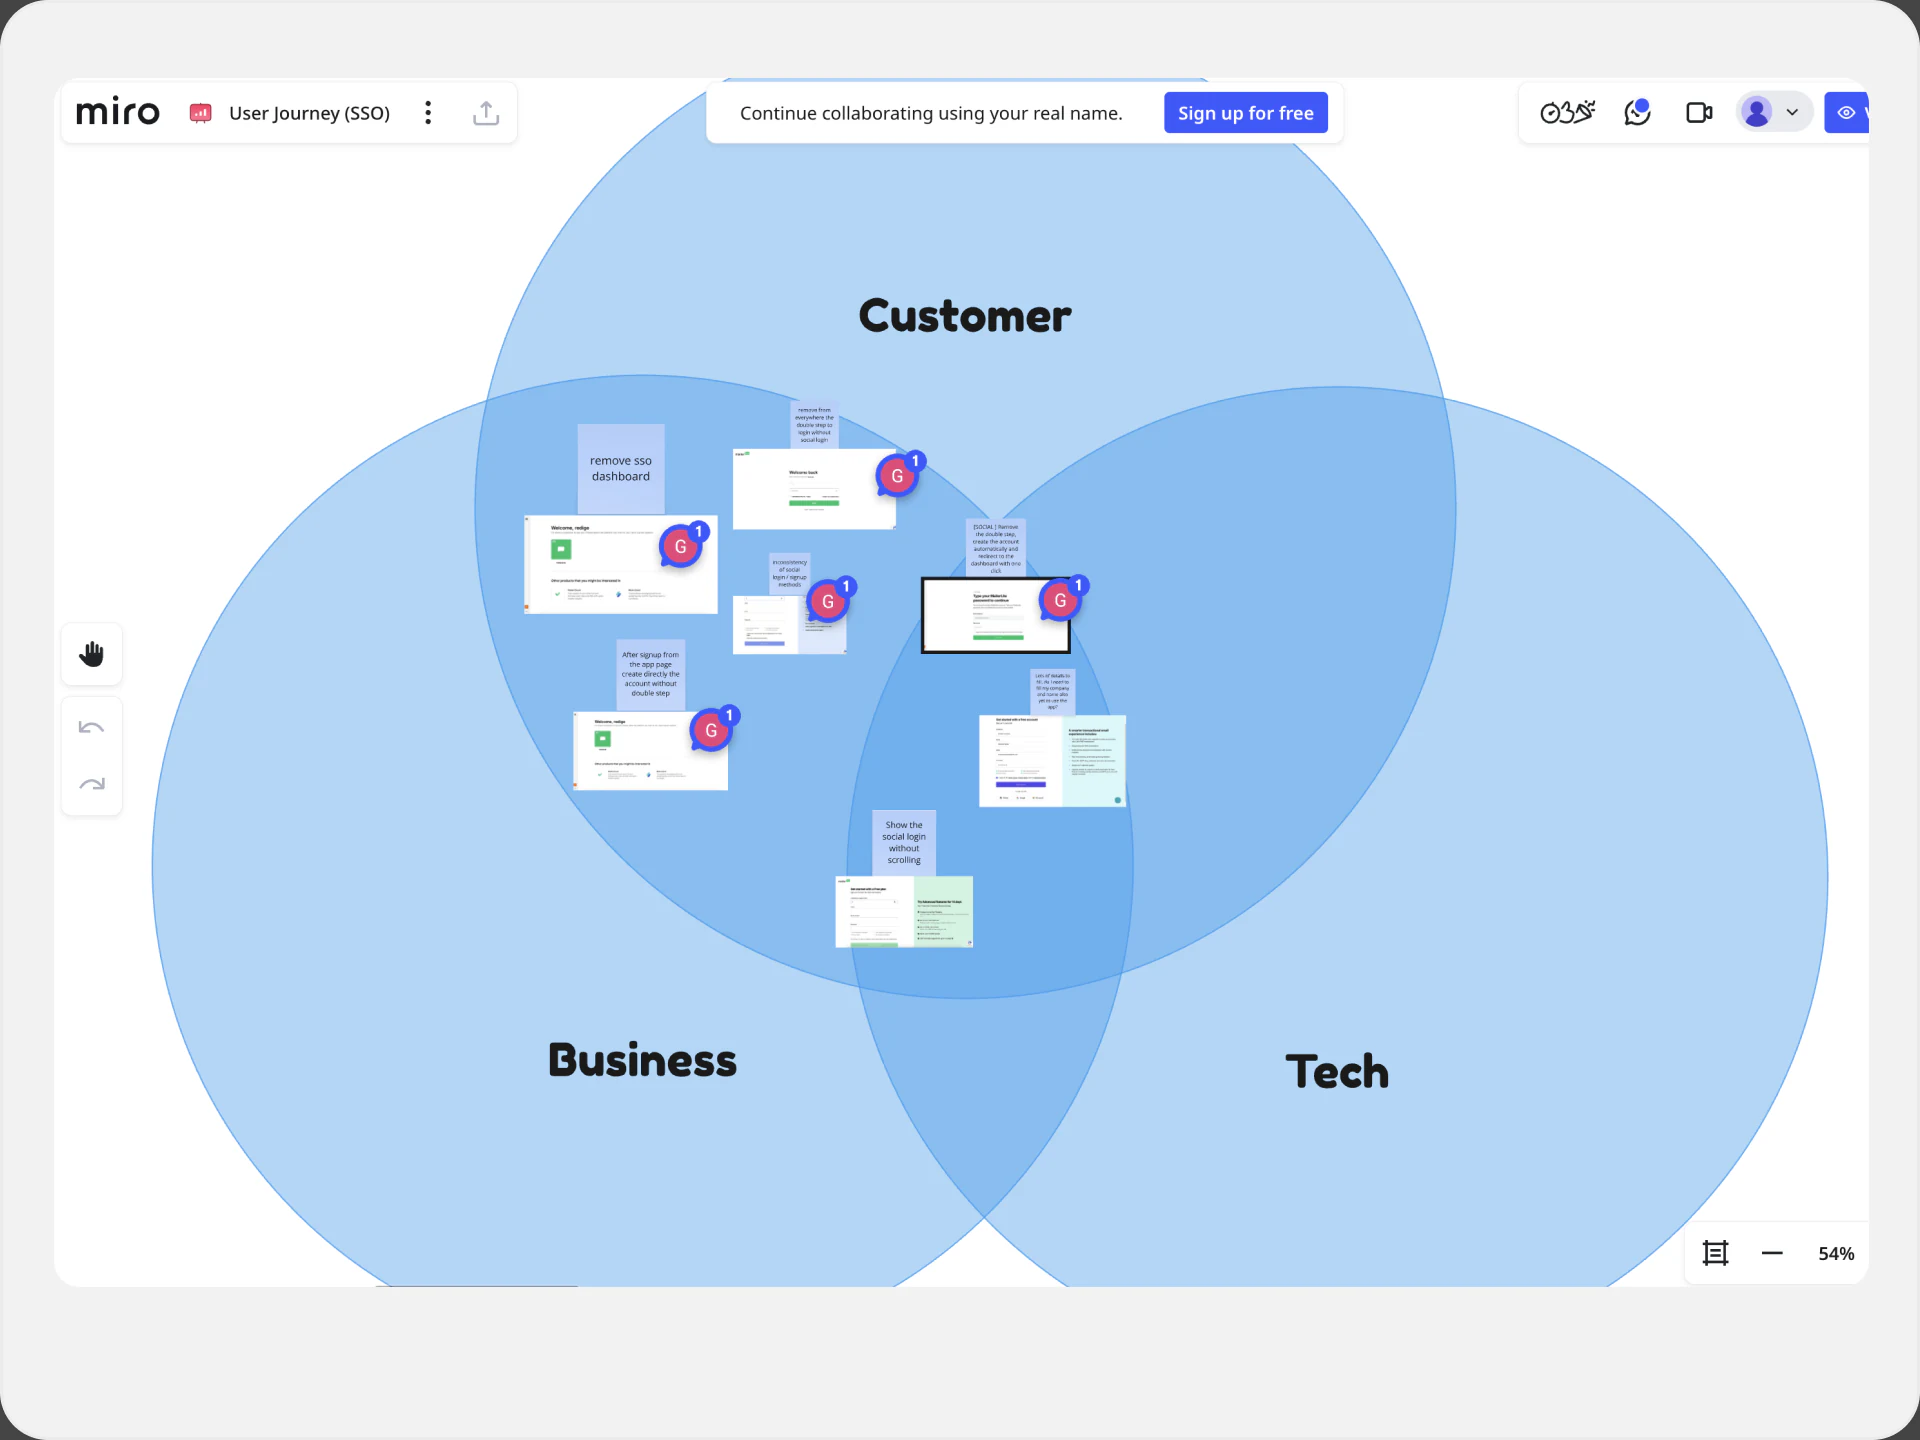
Task: Open comment bubble on the black-bordered screenshot
Action: tap(1062, 598)
